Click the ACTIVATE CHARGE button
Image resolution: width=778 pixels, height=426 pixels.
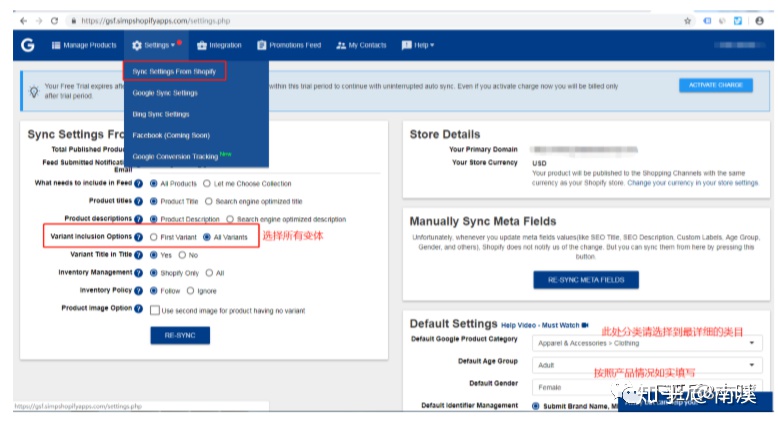point(715,85)
